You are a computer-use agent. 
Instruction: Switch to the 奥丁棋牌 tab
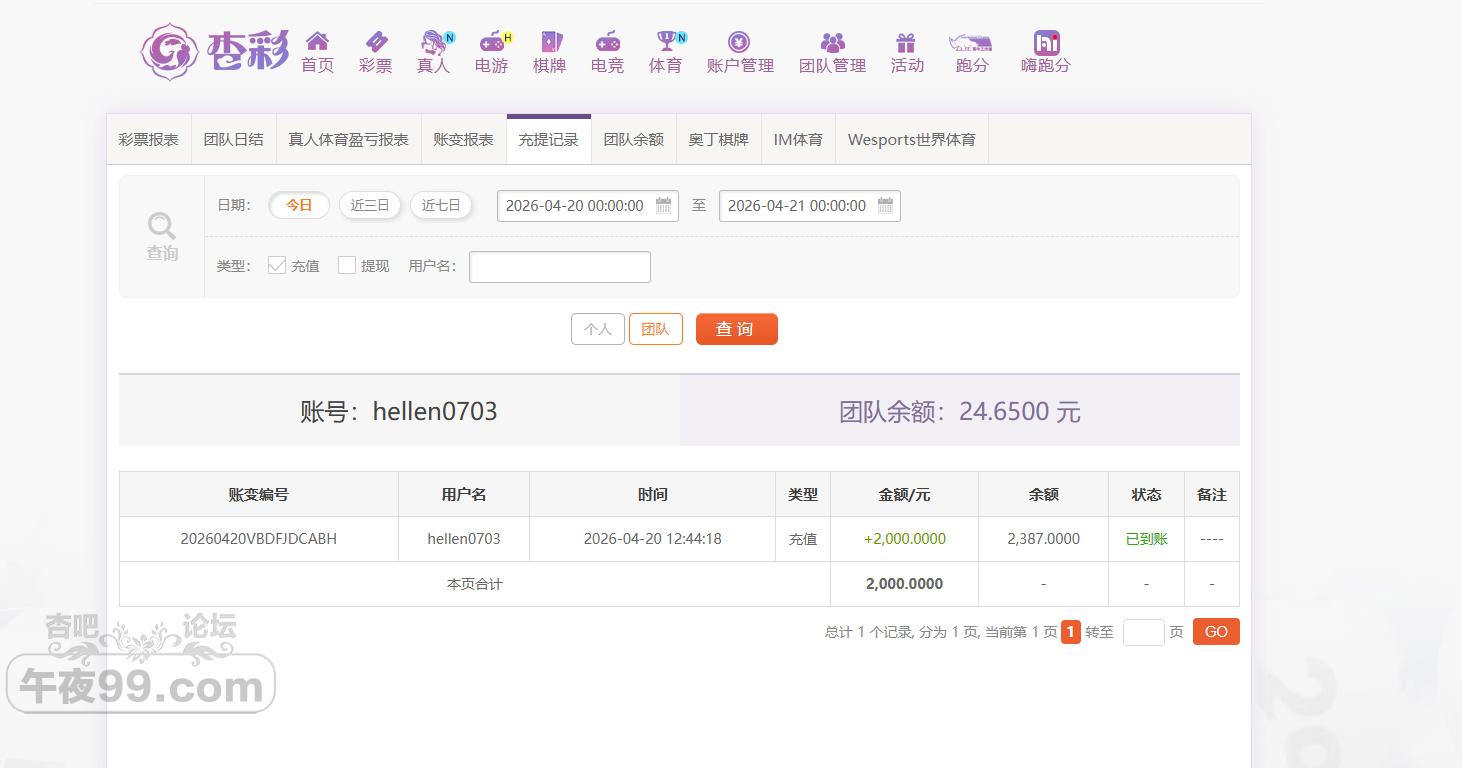tap(719, 140)
